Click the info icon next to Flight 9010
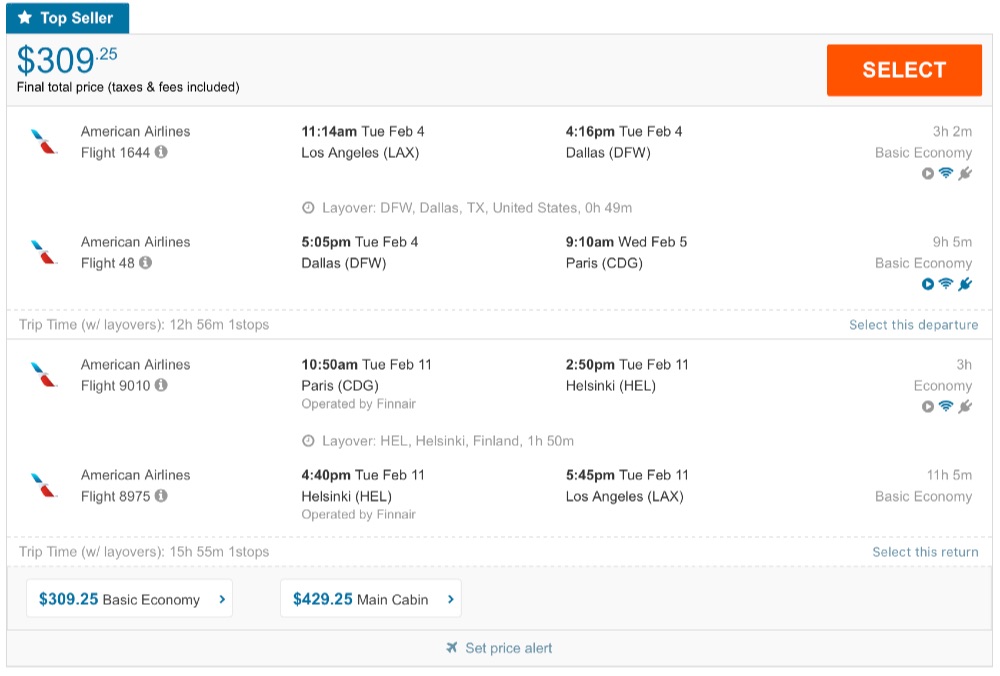 162,386
